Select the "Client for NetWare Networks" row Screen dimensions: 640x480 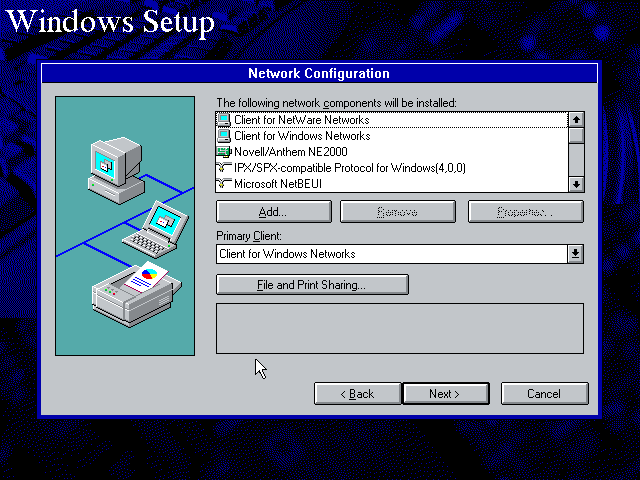[392, 120]
